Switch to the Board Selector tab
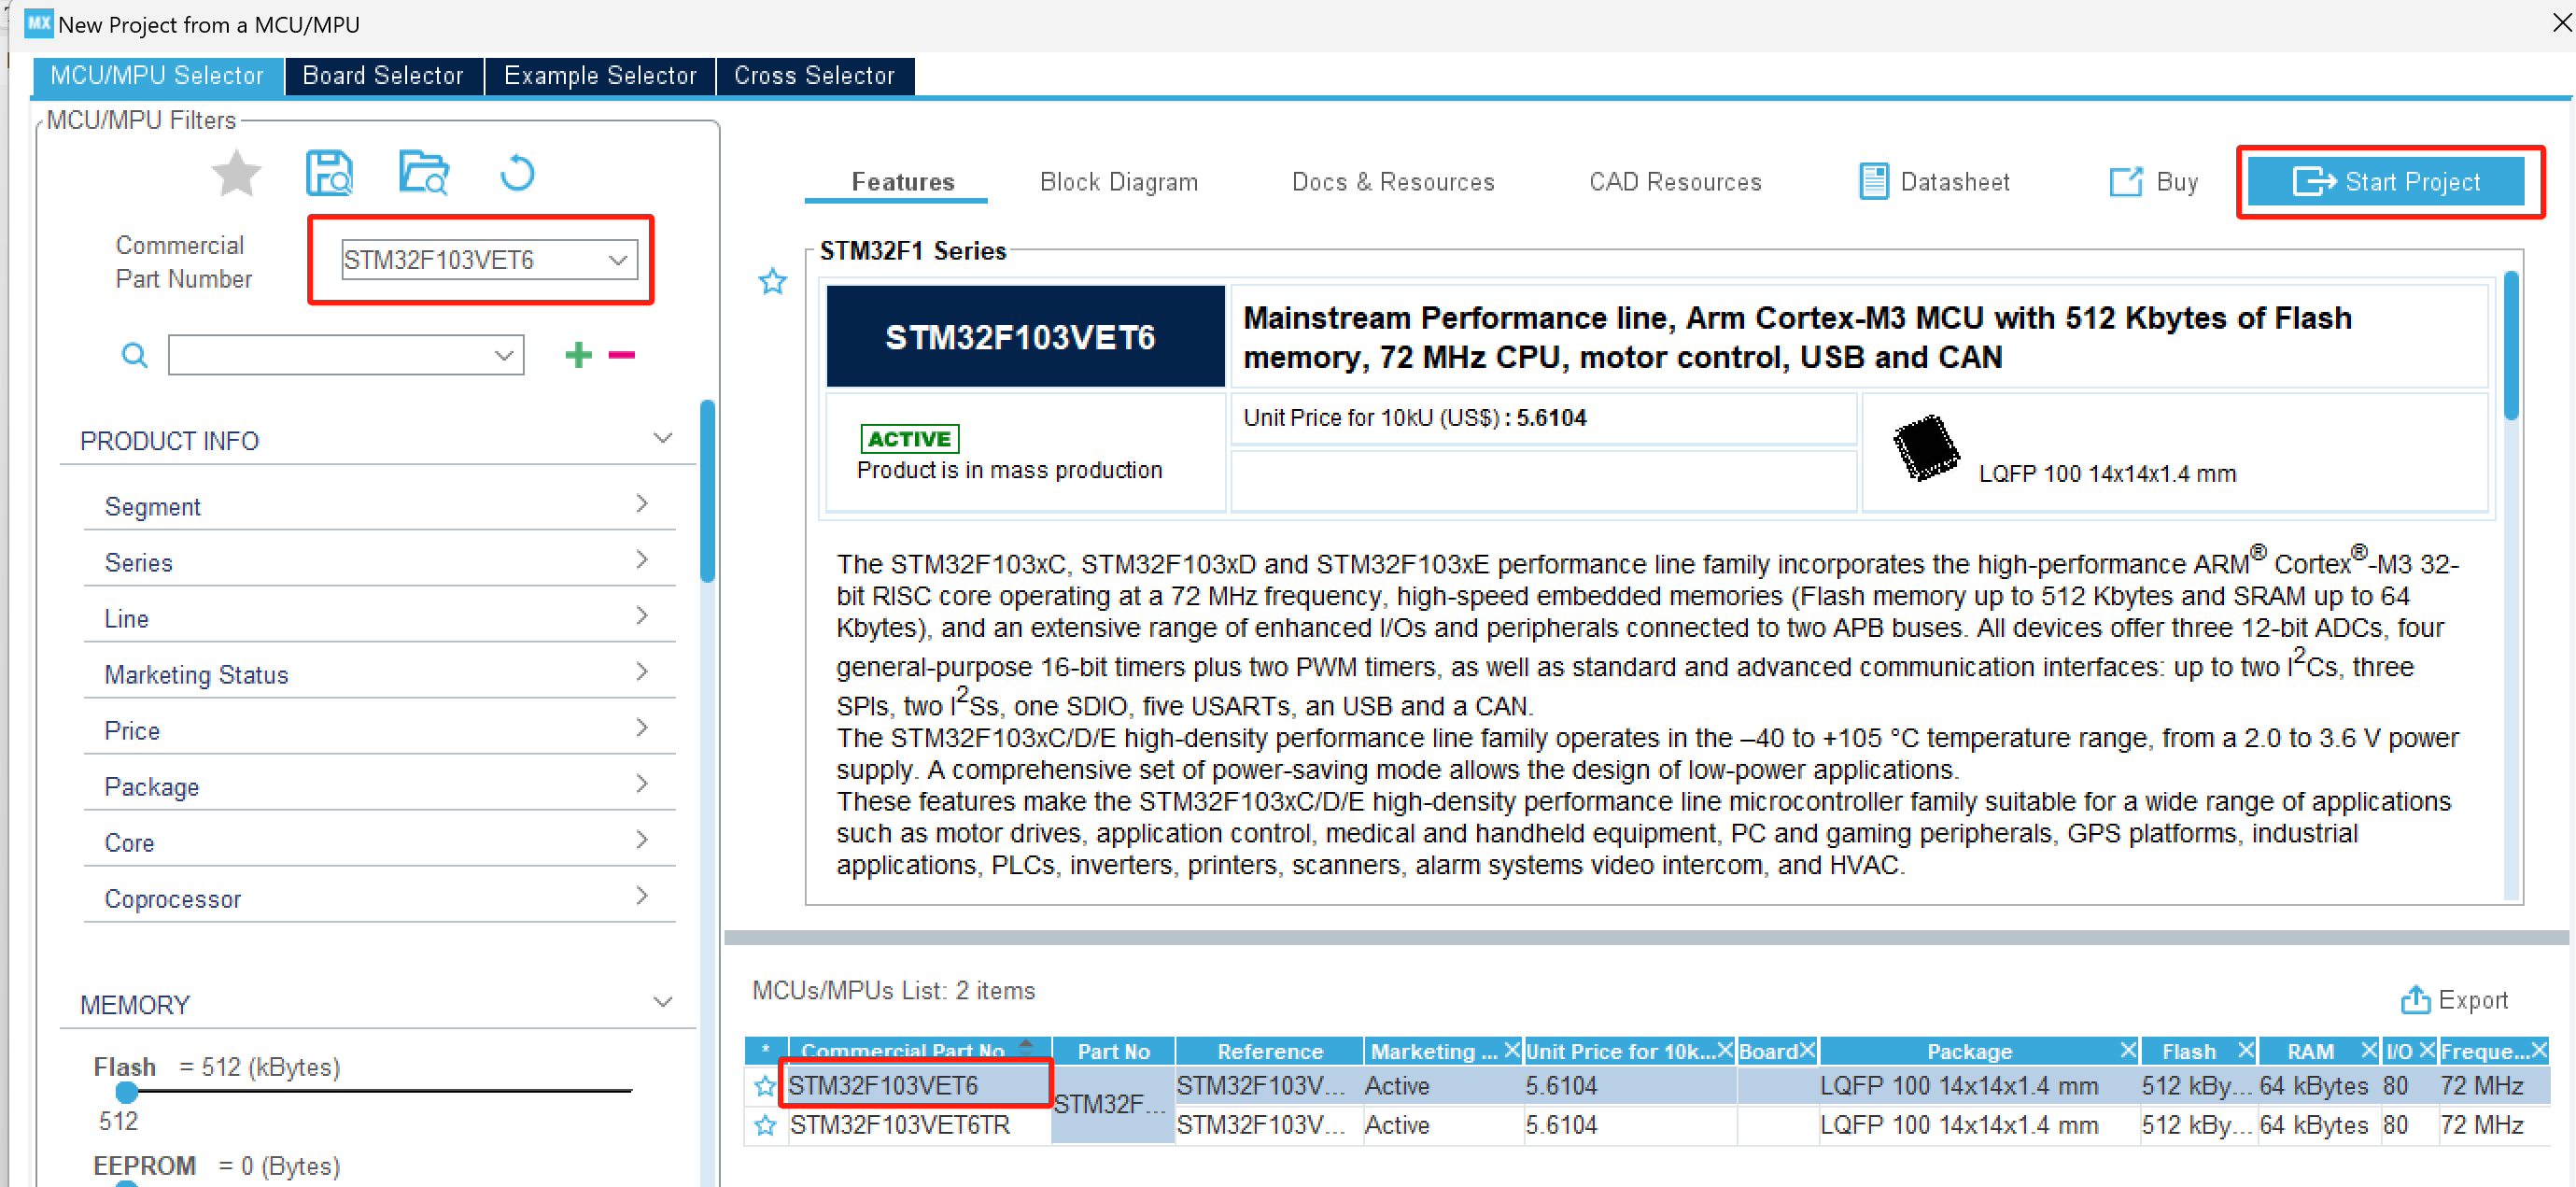The height and width of the screenshot is (1187, 2576). (383, 76)
